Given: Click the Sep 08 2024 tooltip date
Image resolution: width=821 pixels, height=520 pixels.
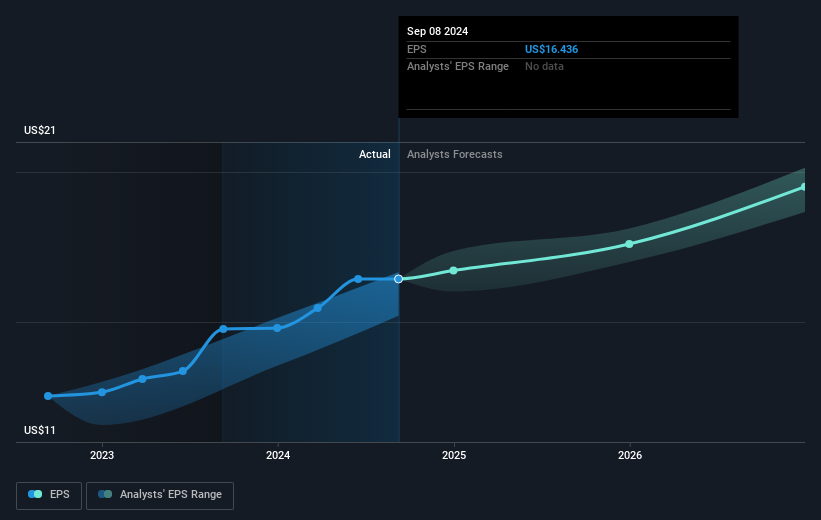Looking at the screenshot, I should (x=438, y=31).
